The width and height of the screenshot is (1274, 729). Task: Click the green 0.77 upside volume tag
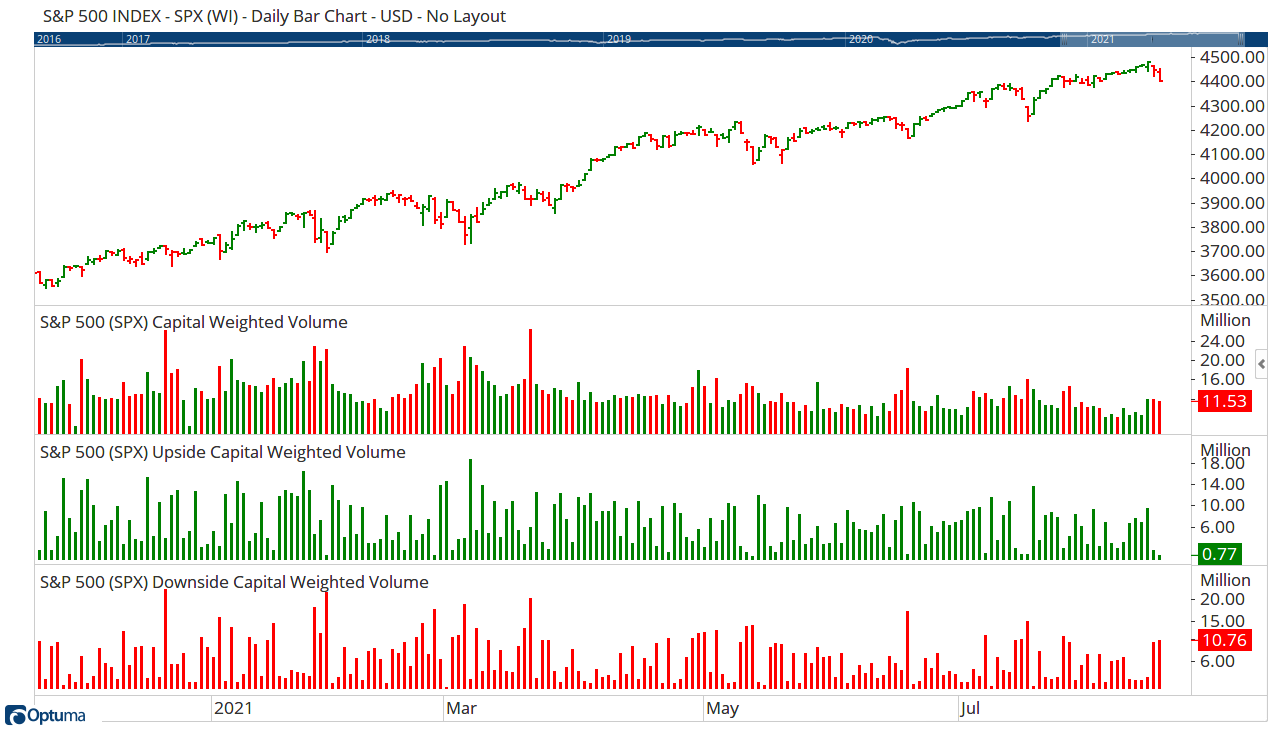coord(1219,553)
